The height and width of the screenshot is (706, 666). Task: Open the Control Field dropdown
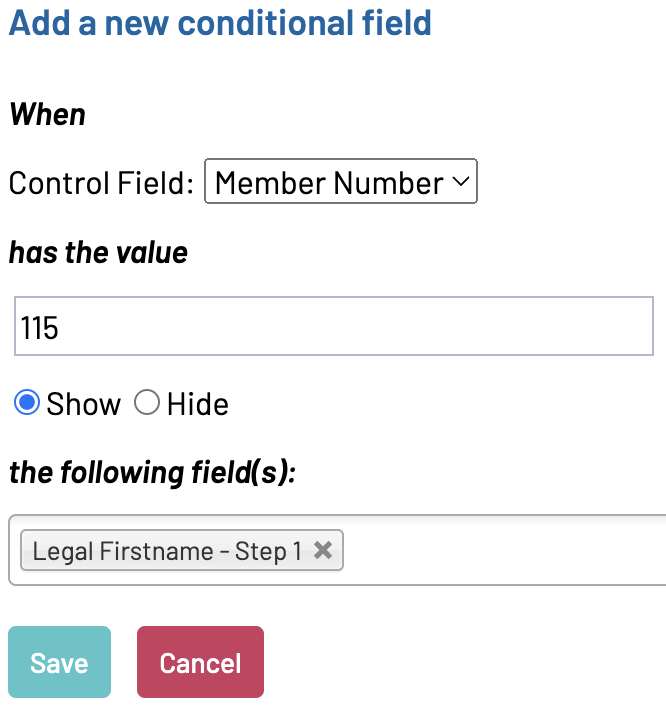[340, 183]
